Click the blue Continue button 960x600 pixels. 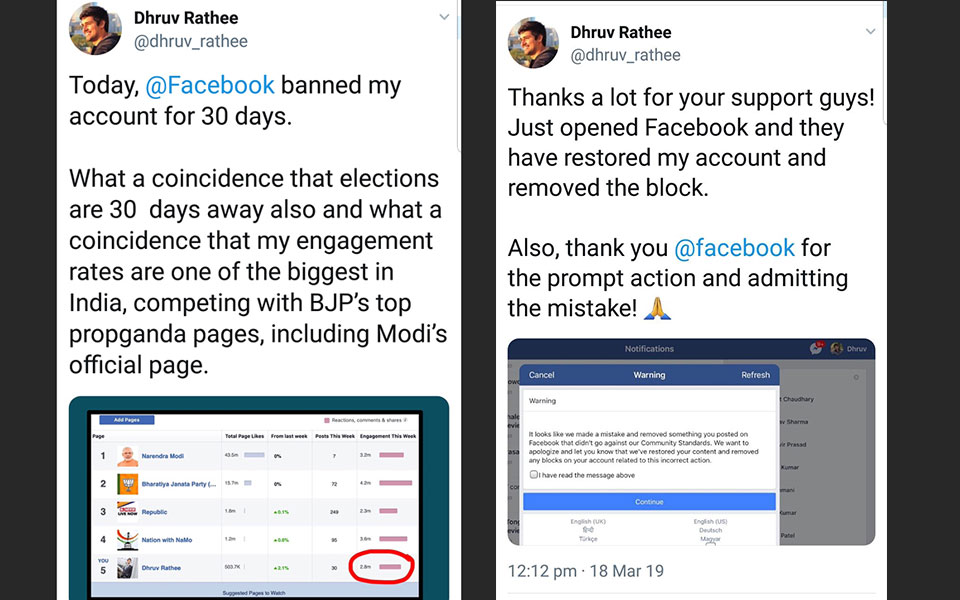(649, 502)
